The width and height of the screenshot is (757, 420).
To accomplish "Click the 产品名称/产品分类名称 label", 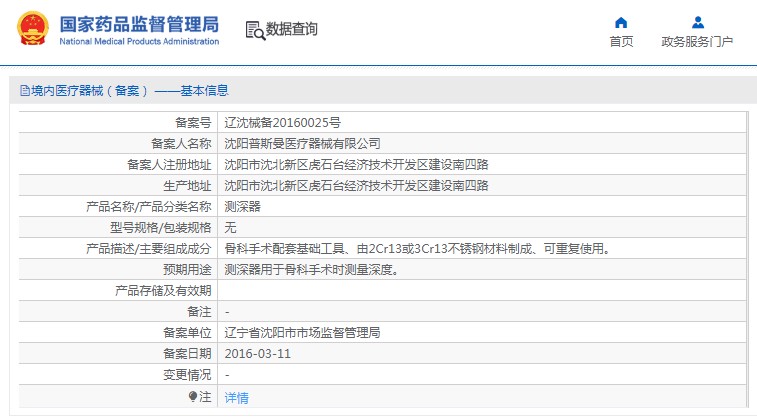I will (x=149, y=207).
